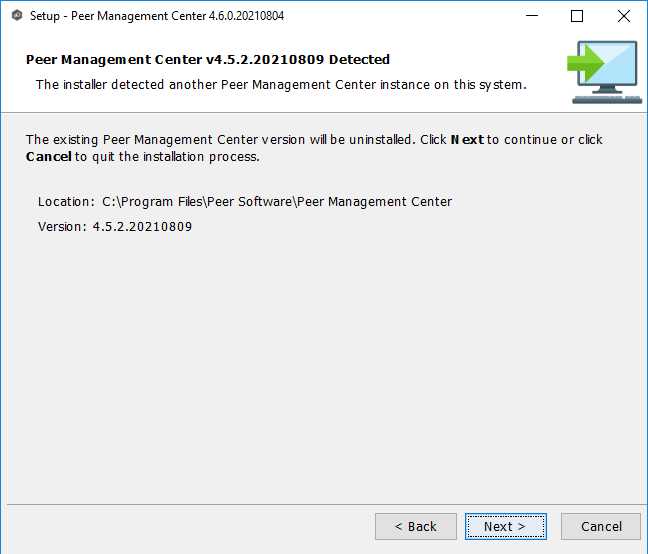Click the Setup app icon in title bar
The image size is (648, 554).
(16, 16)
